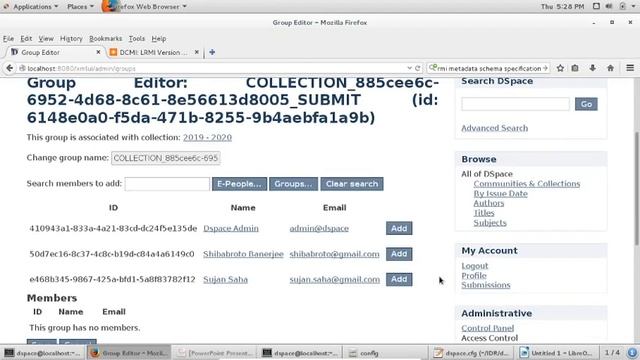Focus the Search DSpace text field

515,104
